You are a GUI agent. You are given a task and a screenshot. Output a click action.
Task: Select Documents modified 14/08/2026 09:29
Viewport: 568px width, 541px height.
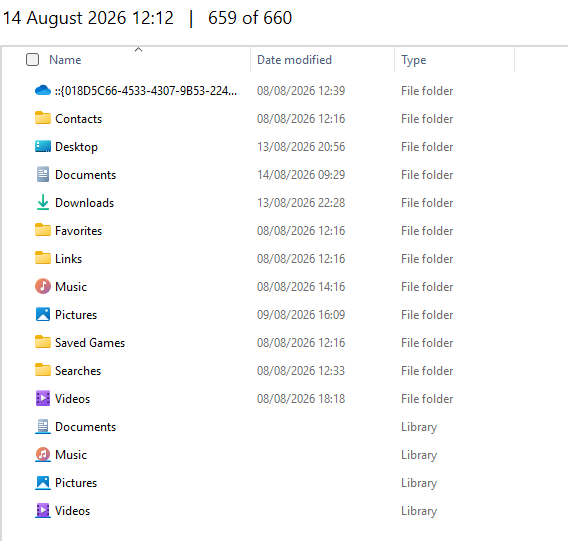coord(85,175)
